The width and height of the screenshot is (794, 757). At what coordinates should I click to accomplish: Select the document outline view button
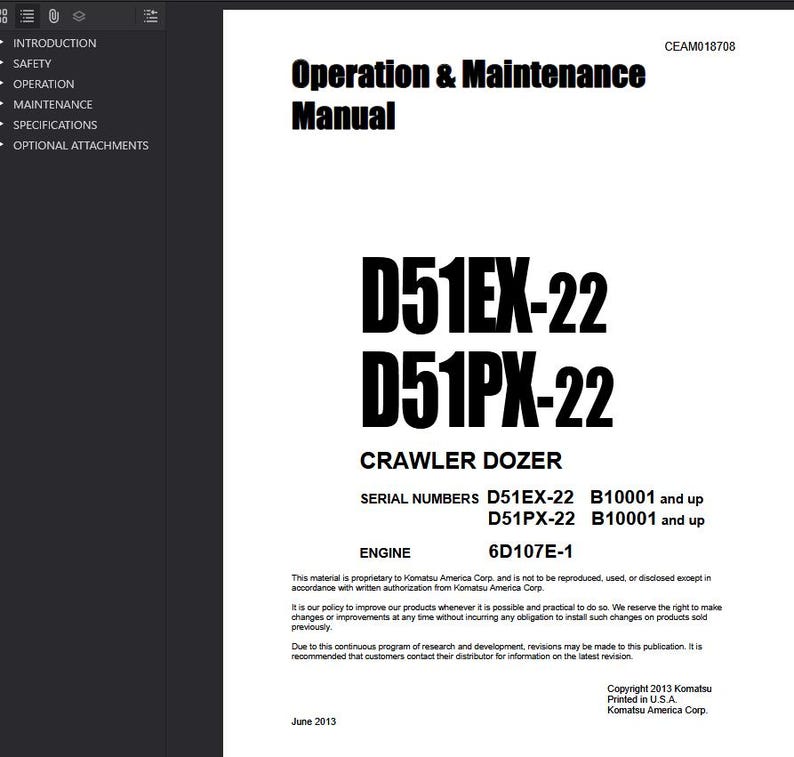27,16
